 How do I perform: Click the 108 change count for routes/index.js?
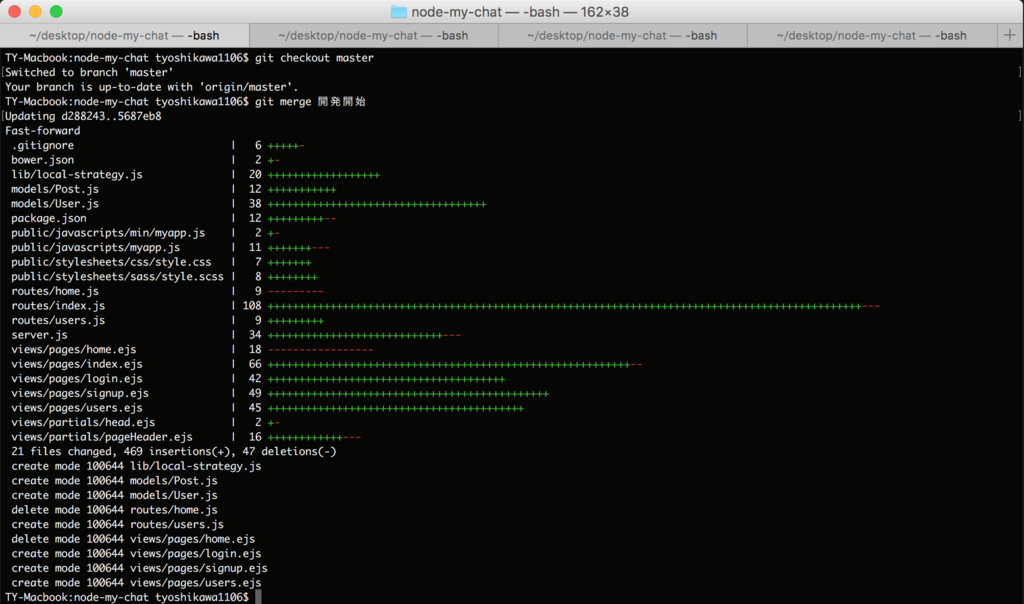click(x=251, y=306)
